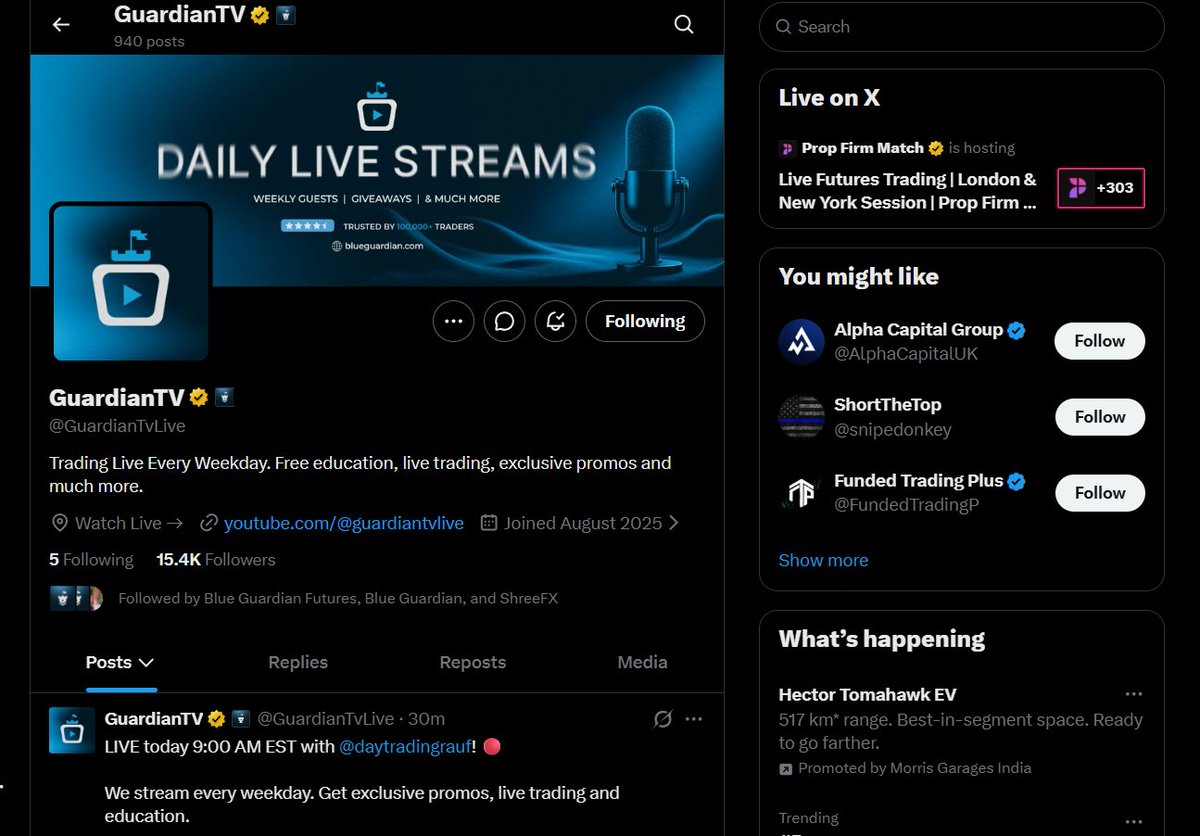1200x836 pixels.
Task: Focus the Search input field
Action: pyautogui.click(x=962, y=27)
